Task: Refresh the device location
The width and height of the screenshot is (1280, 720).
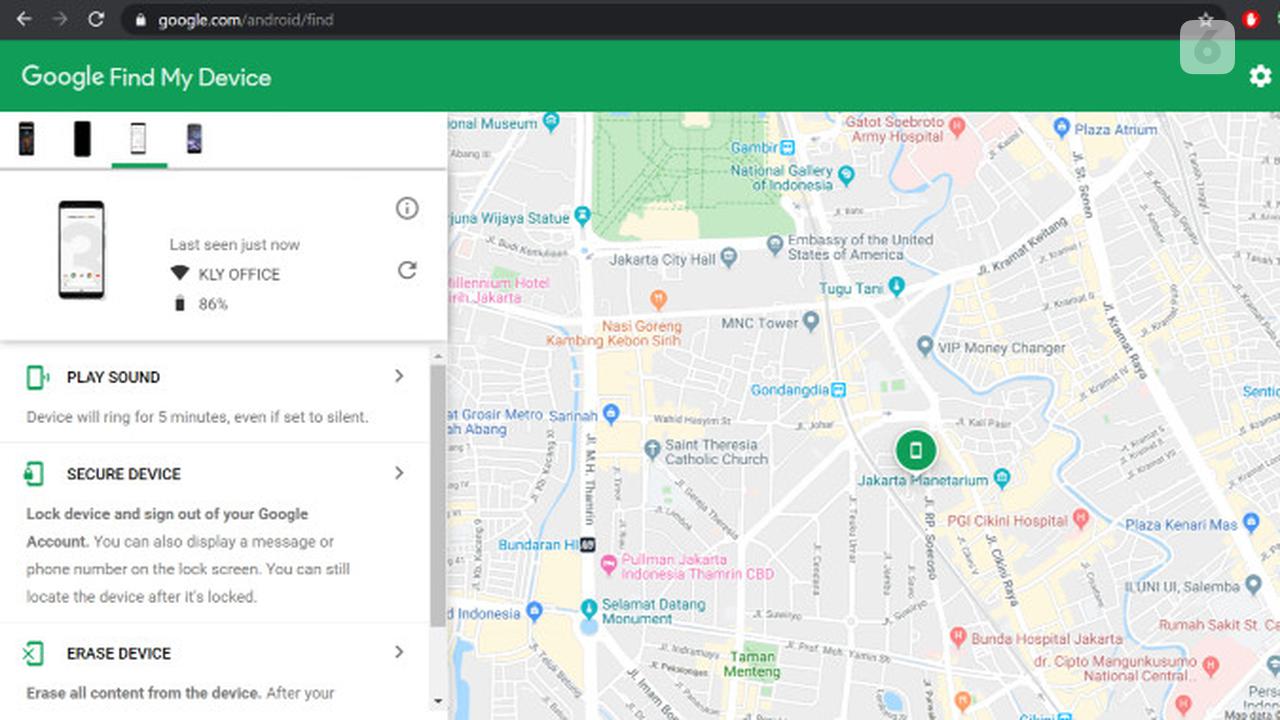Action: tap(407, 270)
